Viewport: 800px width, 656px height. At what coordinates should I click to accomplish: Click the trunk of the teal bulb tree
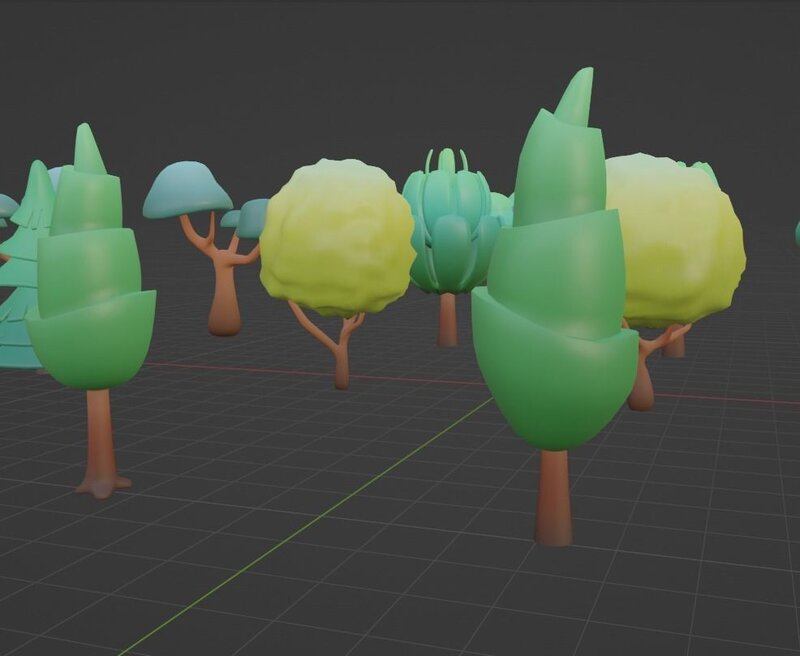tap(448, 318)
